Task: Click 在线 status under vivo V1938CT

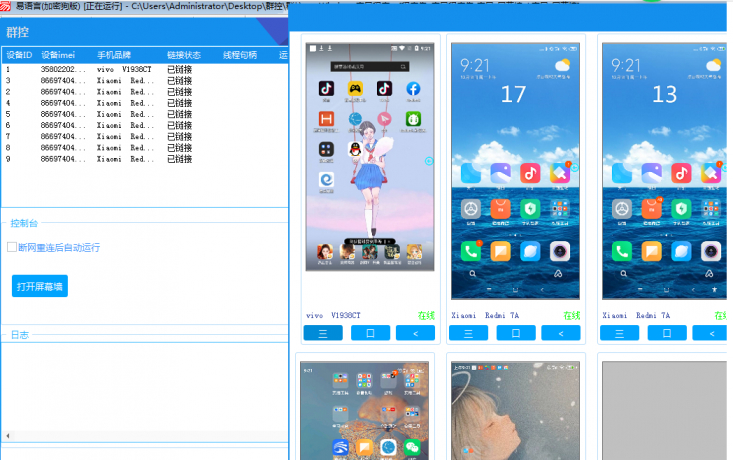Action: pos(426,316)
